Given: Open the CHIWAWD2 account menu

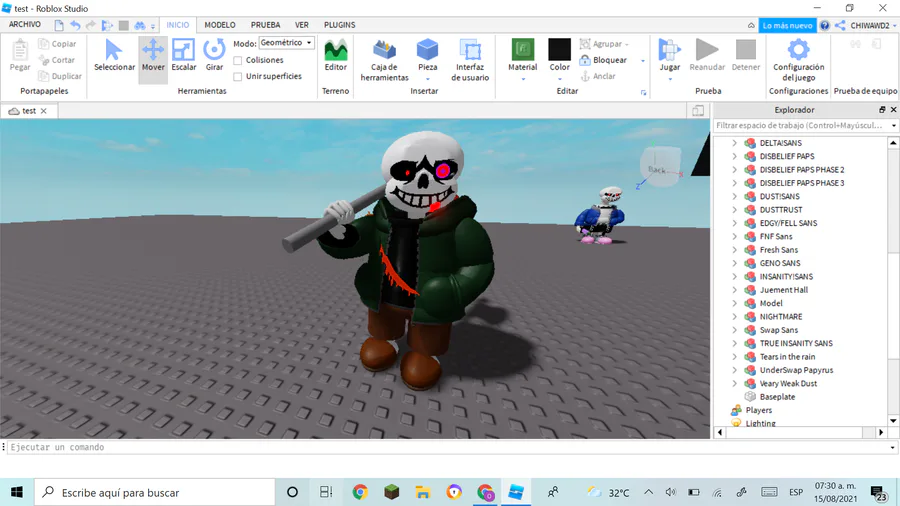Looking at the screenshot, I should (873, 25).
